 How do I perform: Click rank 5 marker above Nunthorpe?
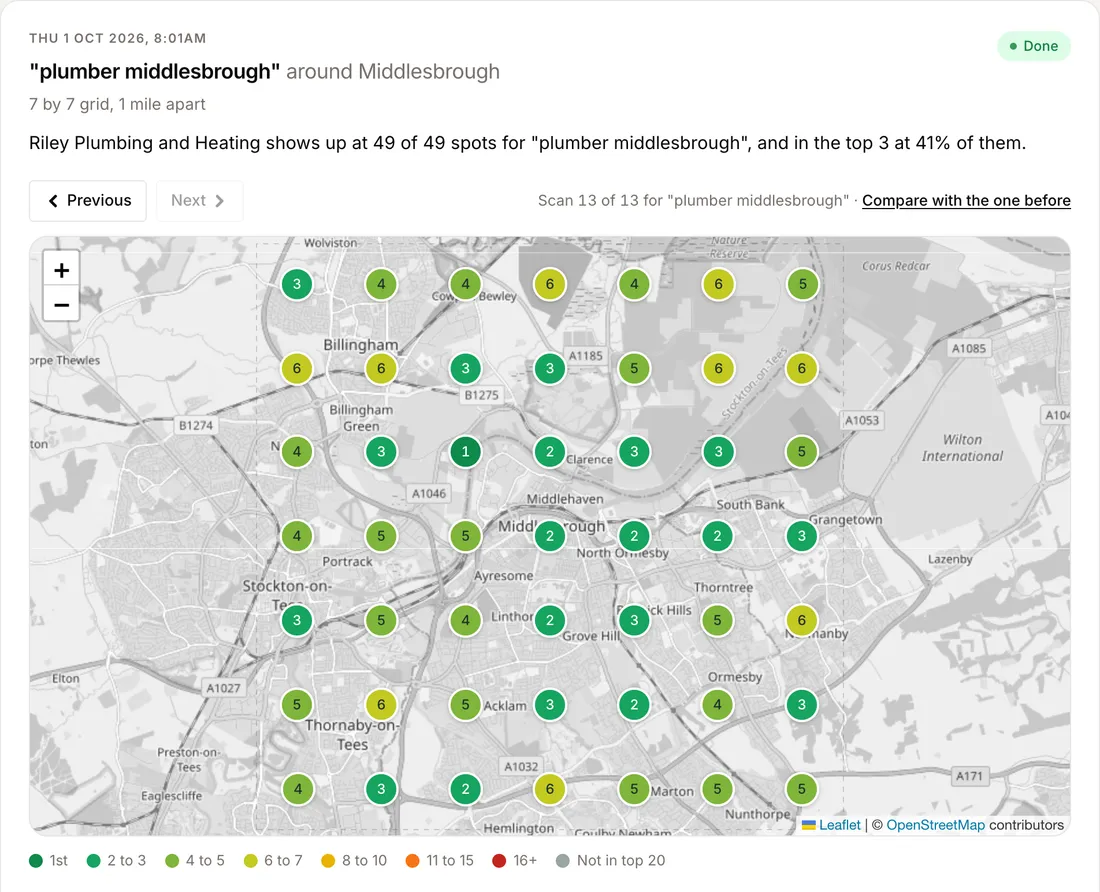coord(717,789)
